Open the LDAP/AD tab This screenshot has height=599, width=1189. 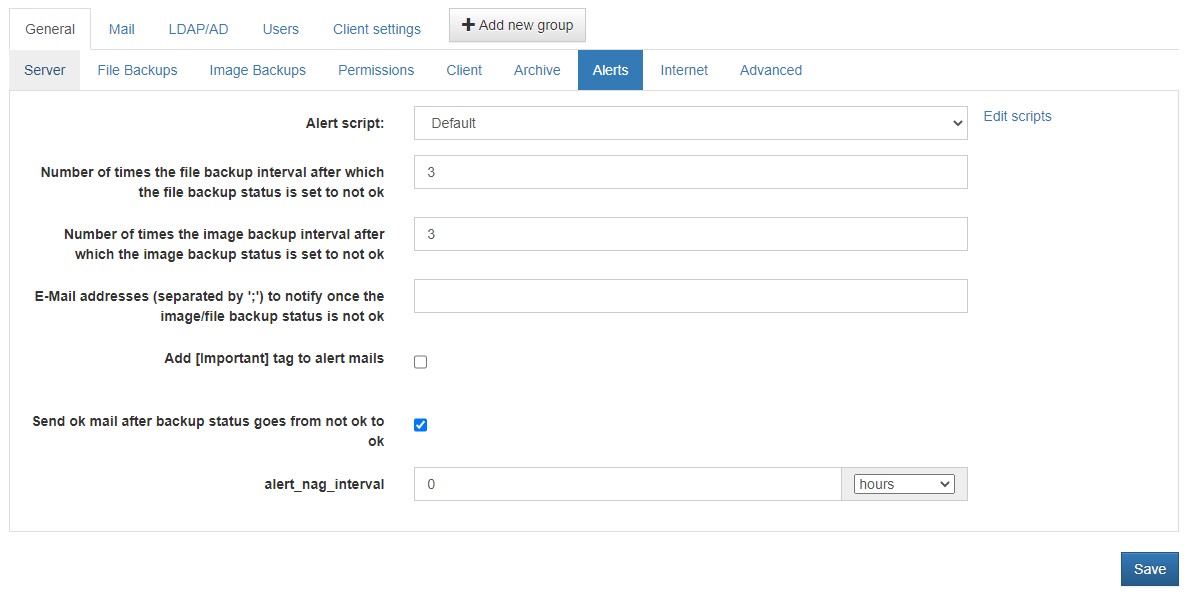(x=198, y=30)
